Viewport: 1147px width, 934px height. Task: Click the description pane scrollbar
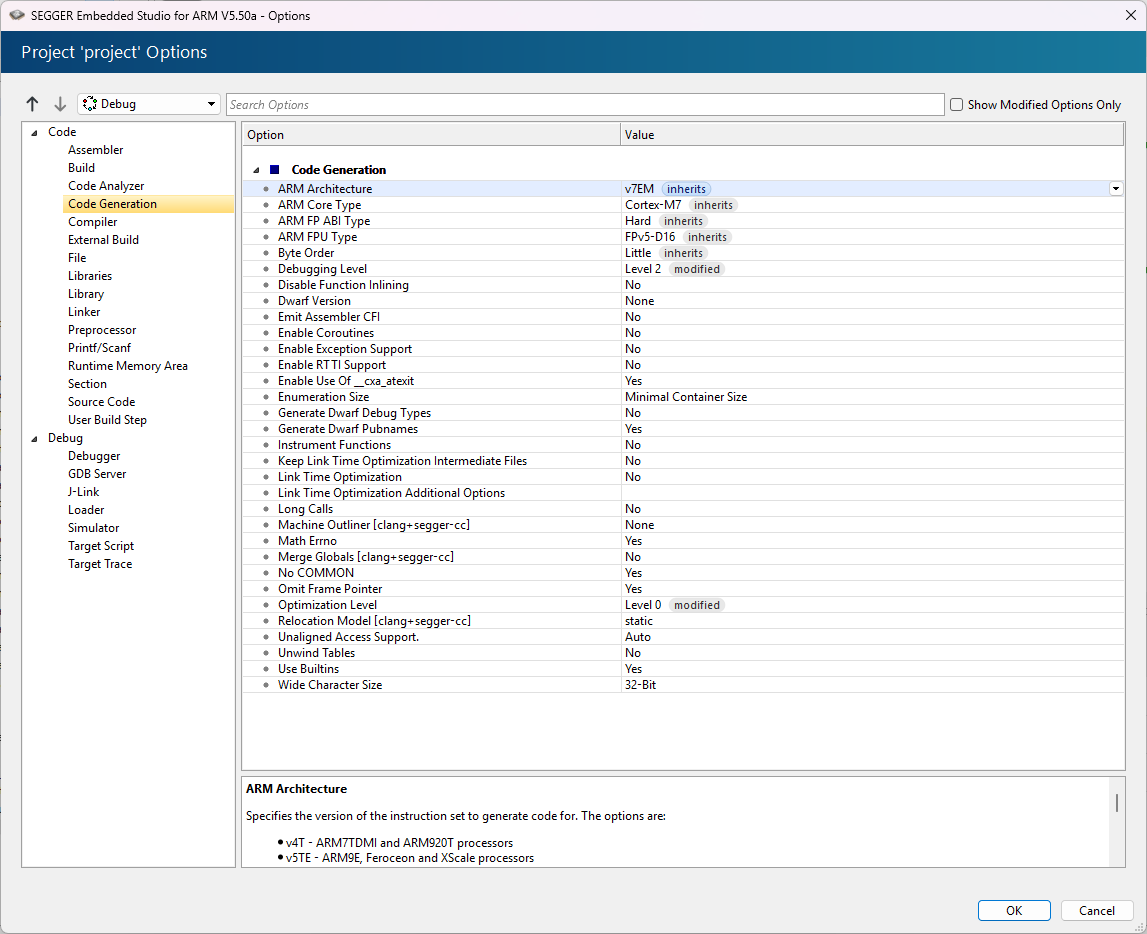(1117, 803)
